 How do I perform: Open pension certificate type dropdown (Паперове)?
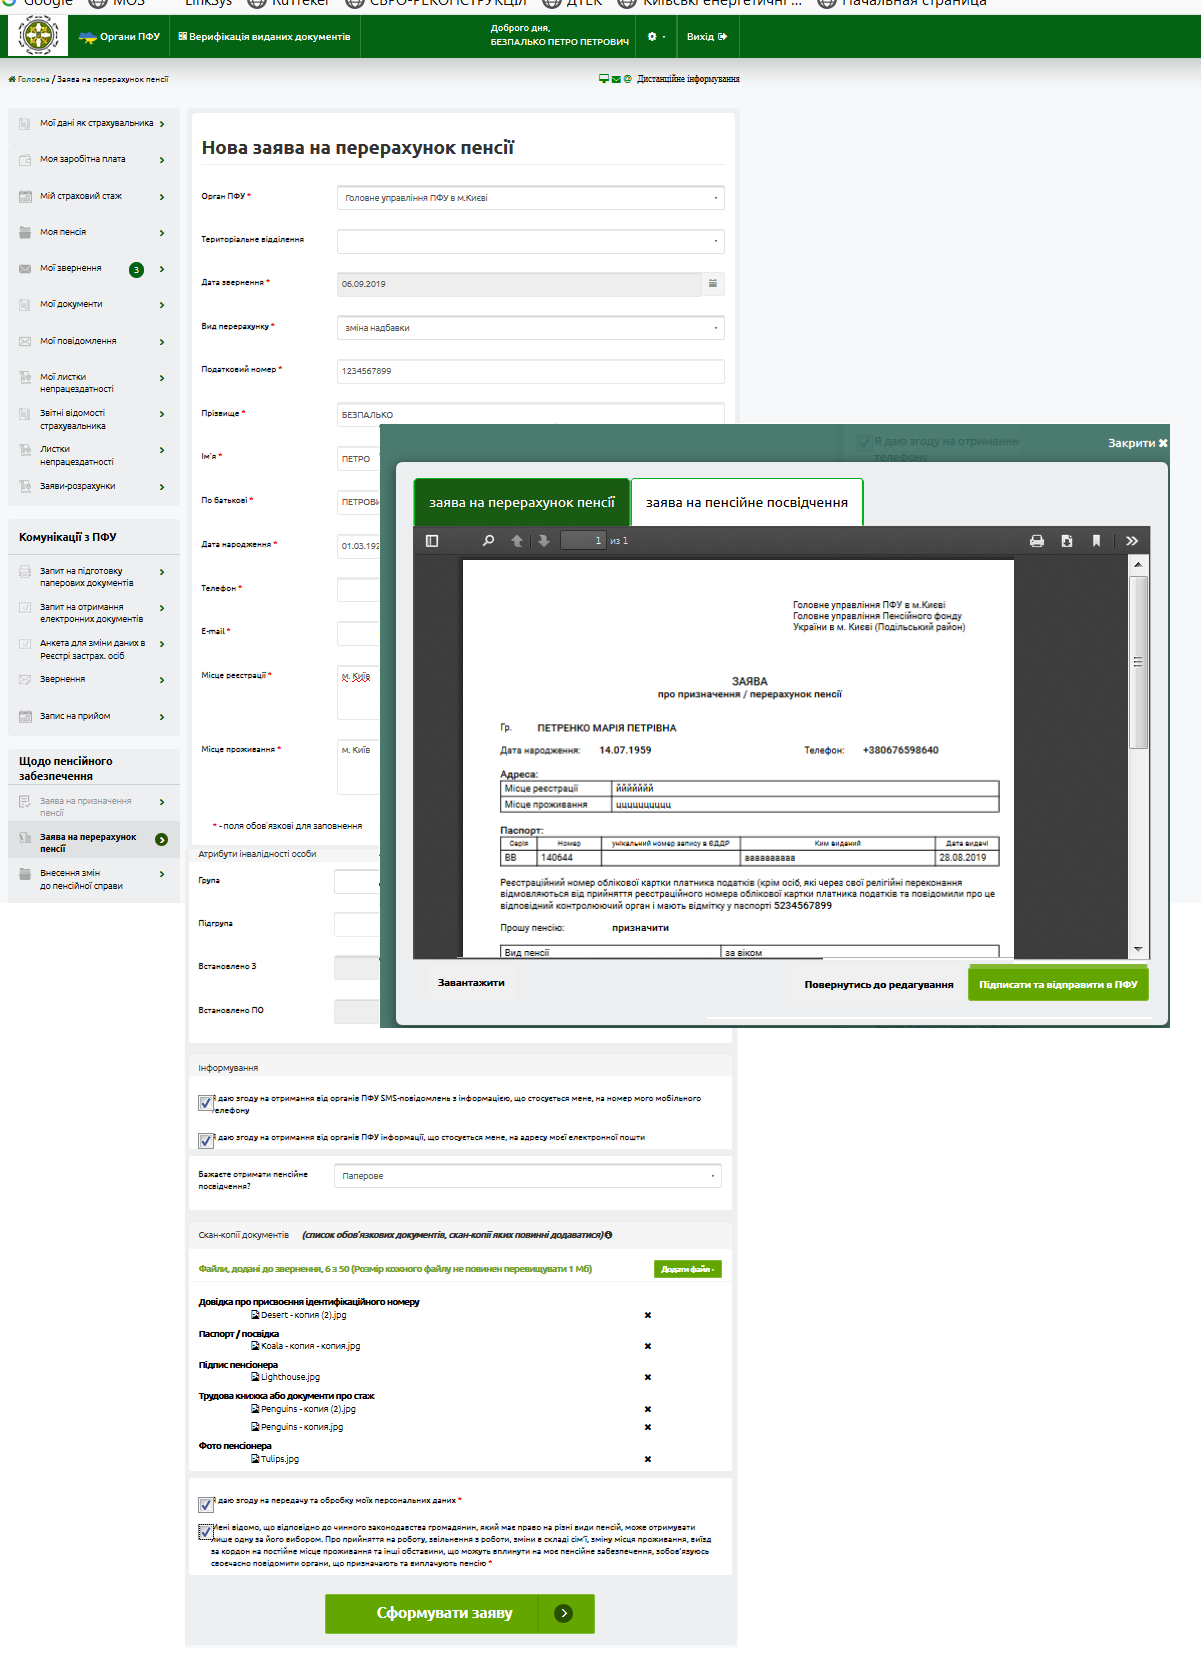pyautogui.click(x=528, y=1176)
